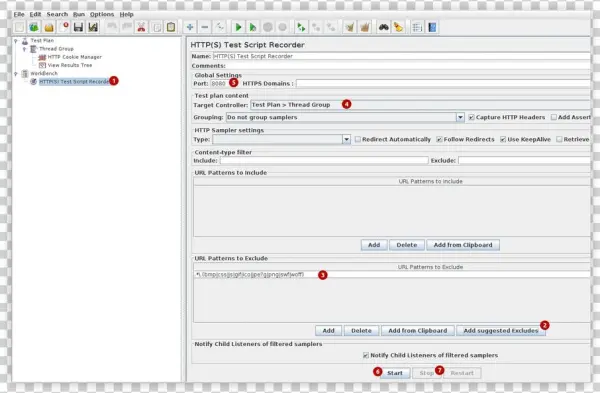Click the Toggle enable/disable toolbar icon
Image resolution: width=600 pixels, height=393 pixels.
pos(220,27)
